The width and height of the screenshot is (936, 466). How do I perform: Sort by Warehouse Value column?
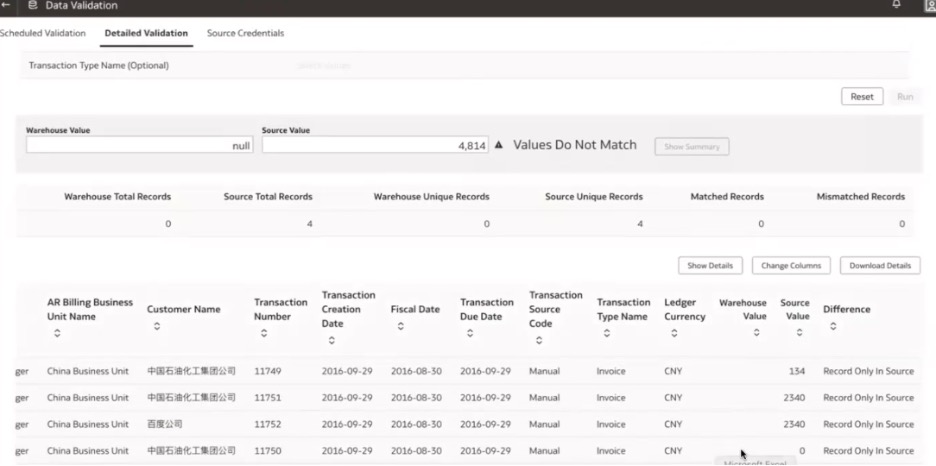click(756, 333)
